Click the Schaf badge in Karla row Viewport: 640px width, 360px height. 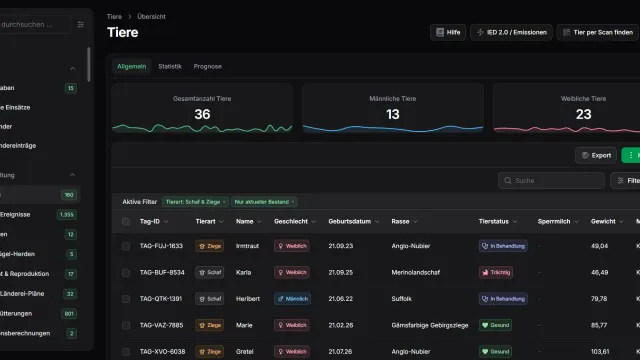point(209,272)
